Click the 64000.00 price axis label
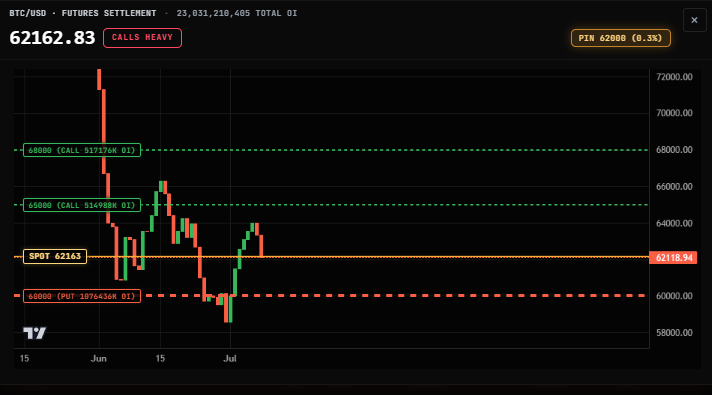Viewport: 712px width, 395px height. tap(674, 223)
